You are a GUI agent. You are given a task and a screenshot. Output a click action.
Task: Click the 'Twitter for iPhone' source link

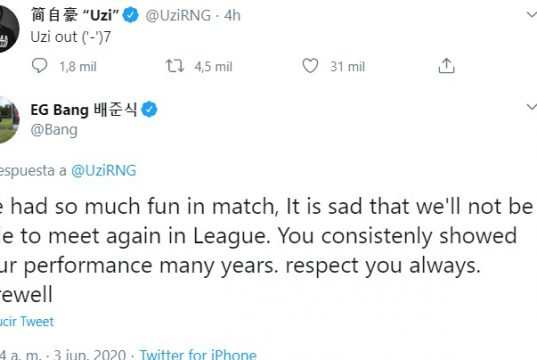tap(198, 354)
